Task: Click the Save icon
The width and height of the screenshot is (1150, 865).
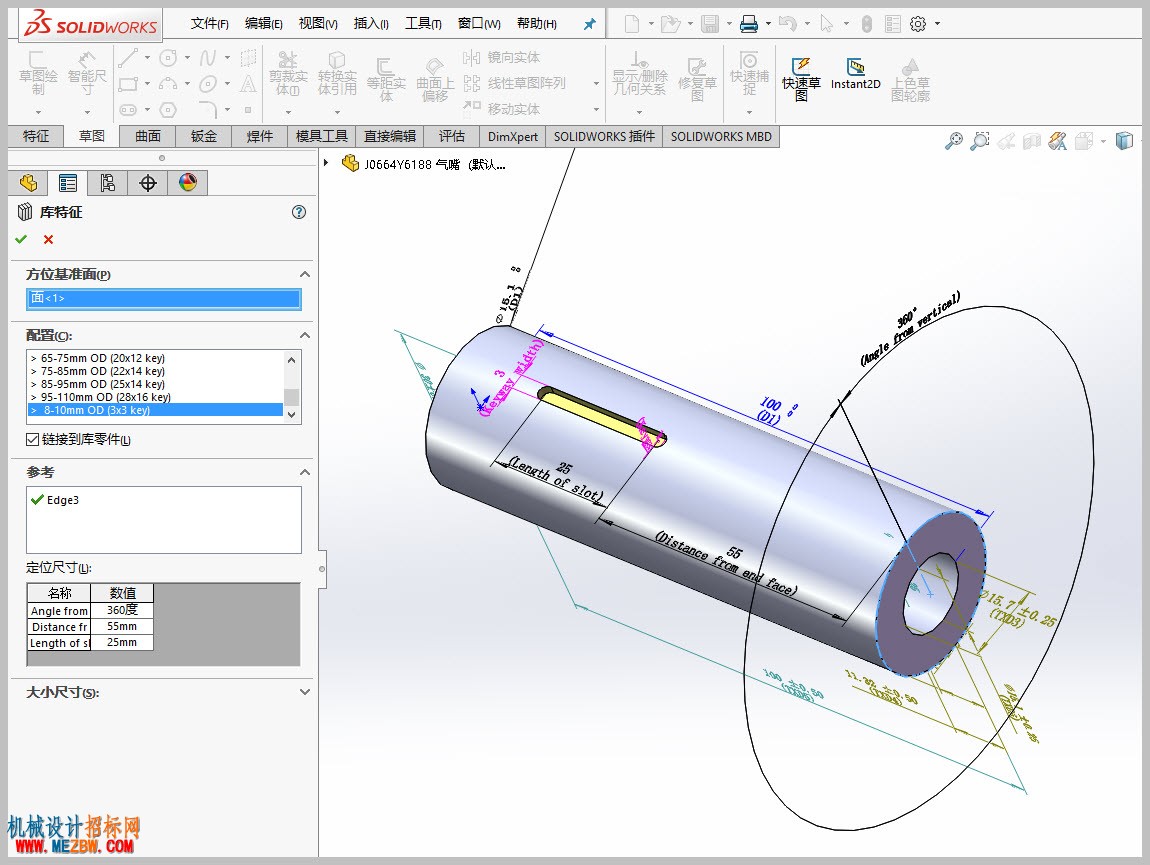Action: point(710,24)
